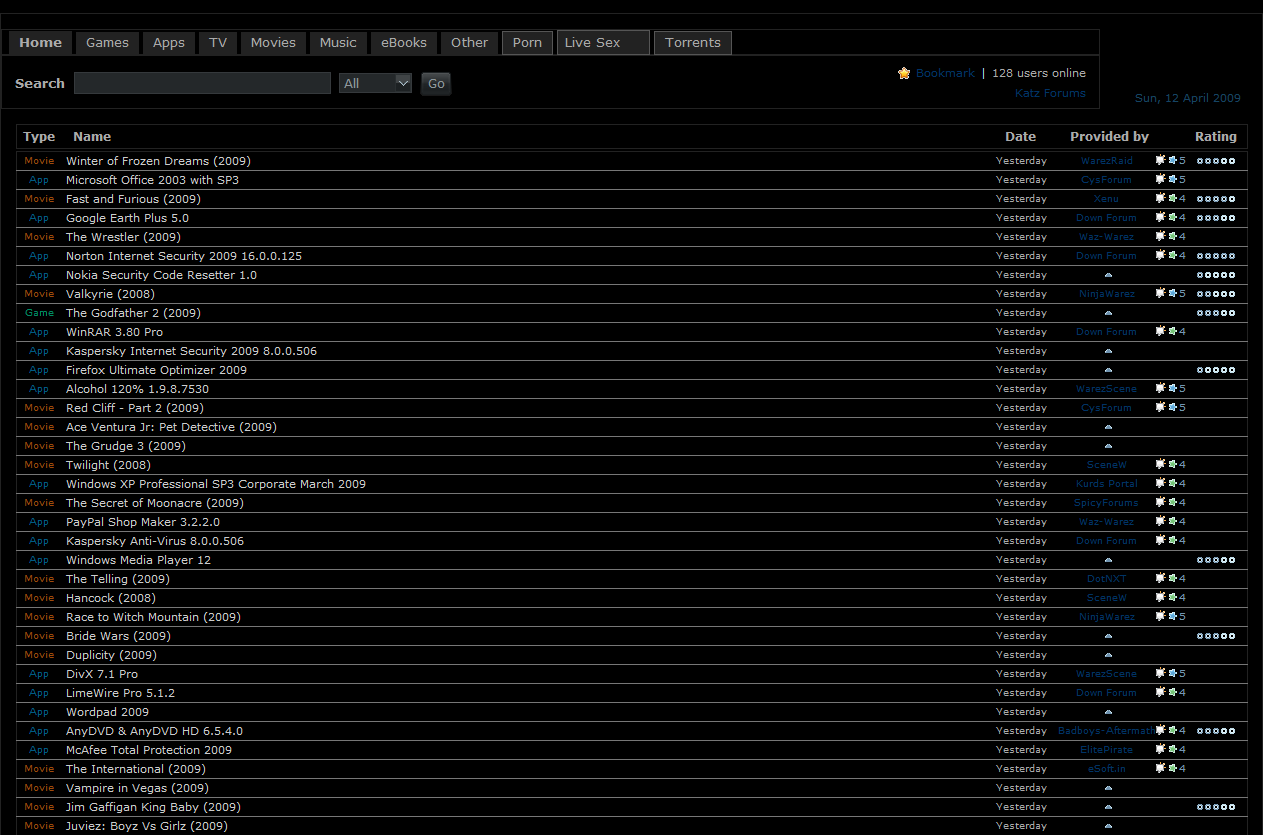The width and height of the screenshot is (1263, 835).
Task: Click the small arrow icon in Jim Gaffigan King Baby row
Action: (1108, 807)
